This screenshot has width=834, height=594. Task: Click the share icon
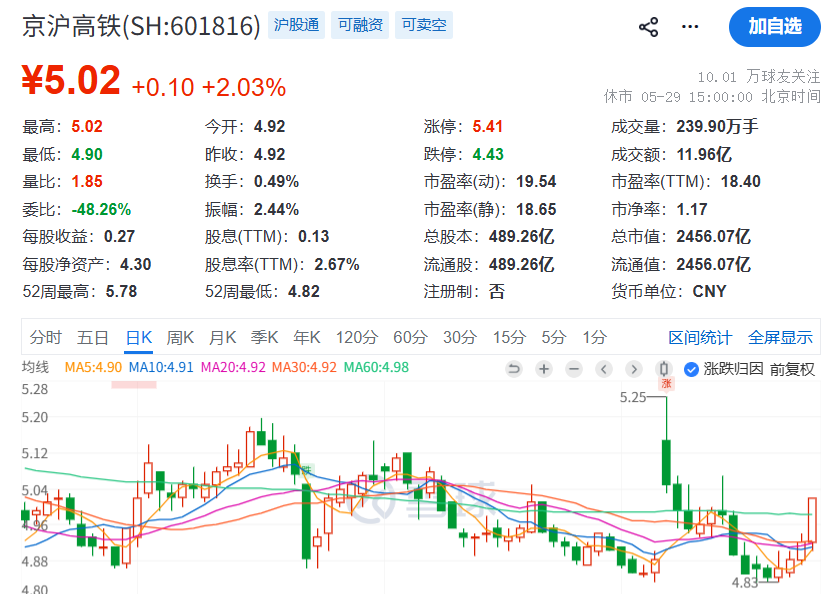[x=648, y=27]
